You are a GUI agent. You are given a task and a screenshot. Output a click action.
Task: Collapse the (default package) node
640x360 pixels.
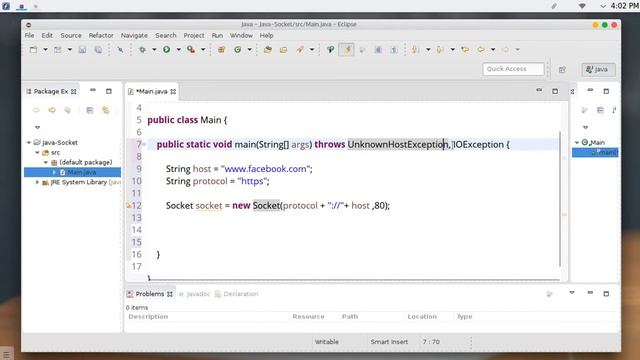(x=46, y=162)
